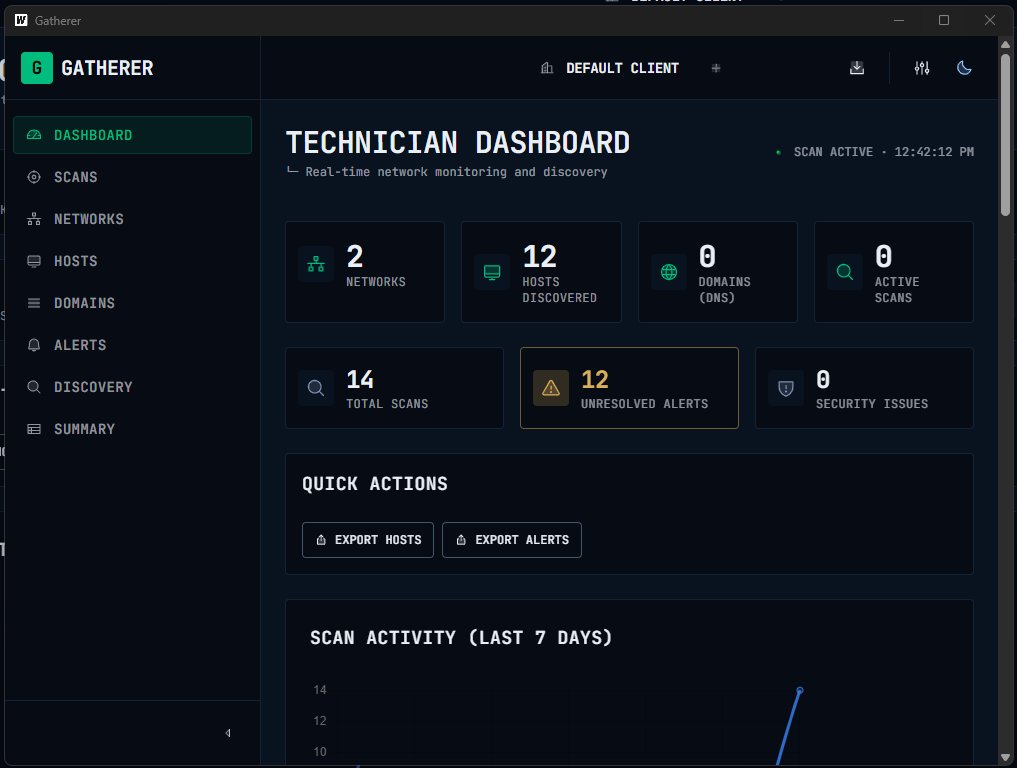Toggle the Unresolved Alerts card highlight

[628, 388]
